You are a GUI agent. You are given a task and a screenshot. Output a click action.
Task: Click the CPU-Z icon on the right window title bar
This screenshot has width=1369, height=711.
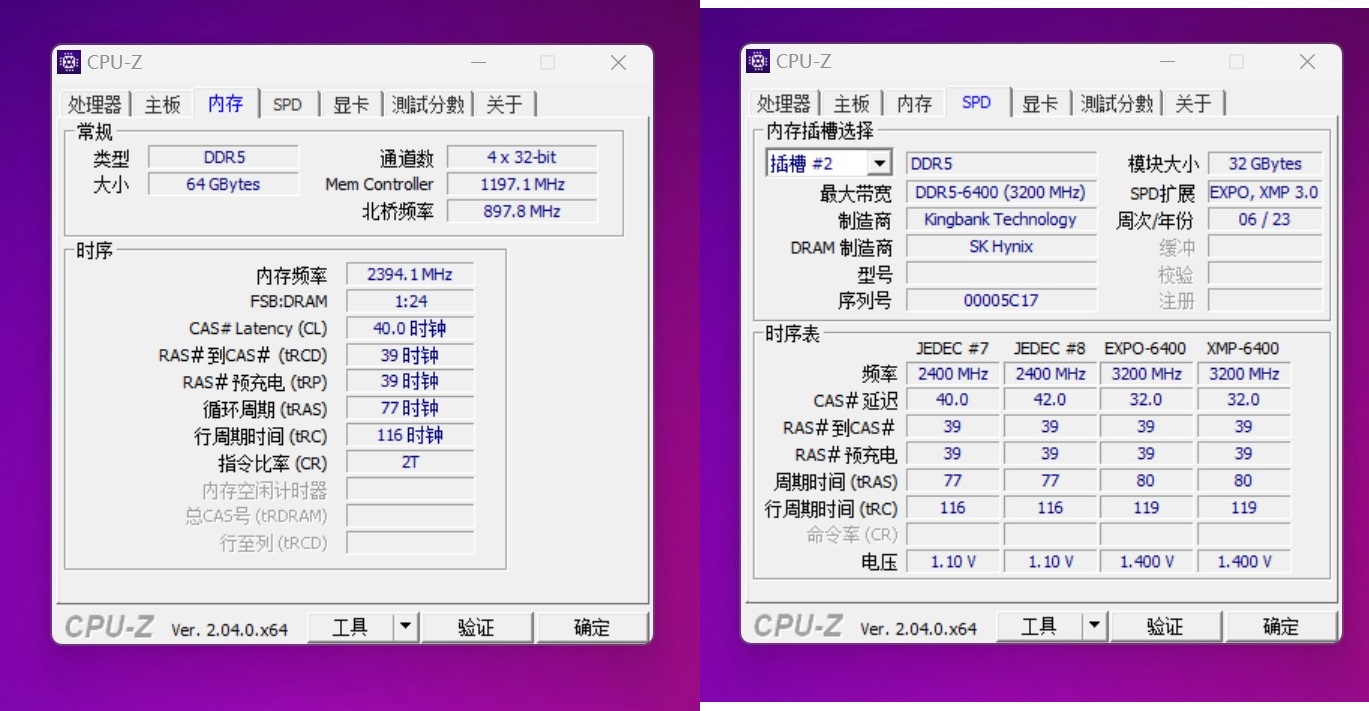757,62
